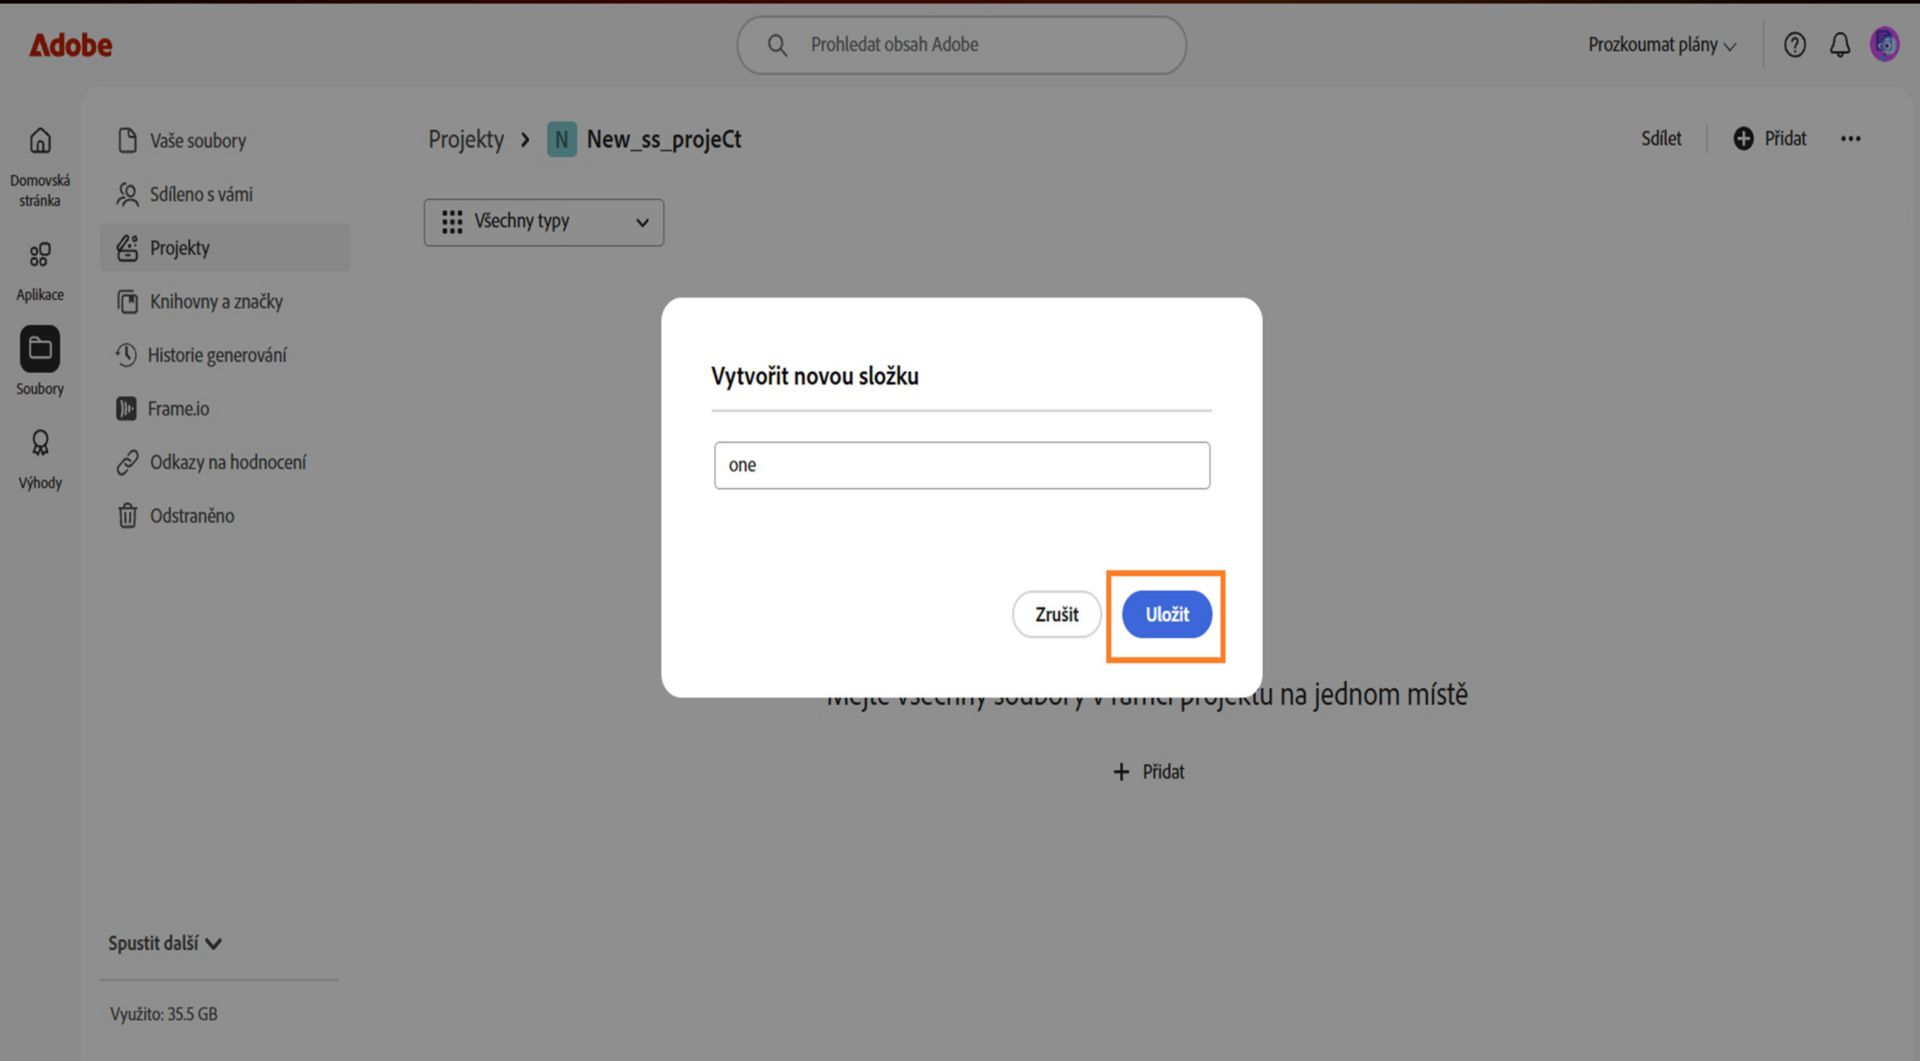Open the help question mark icon

(x=1795, y=44)
